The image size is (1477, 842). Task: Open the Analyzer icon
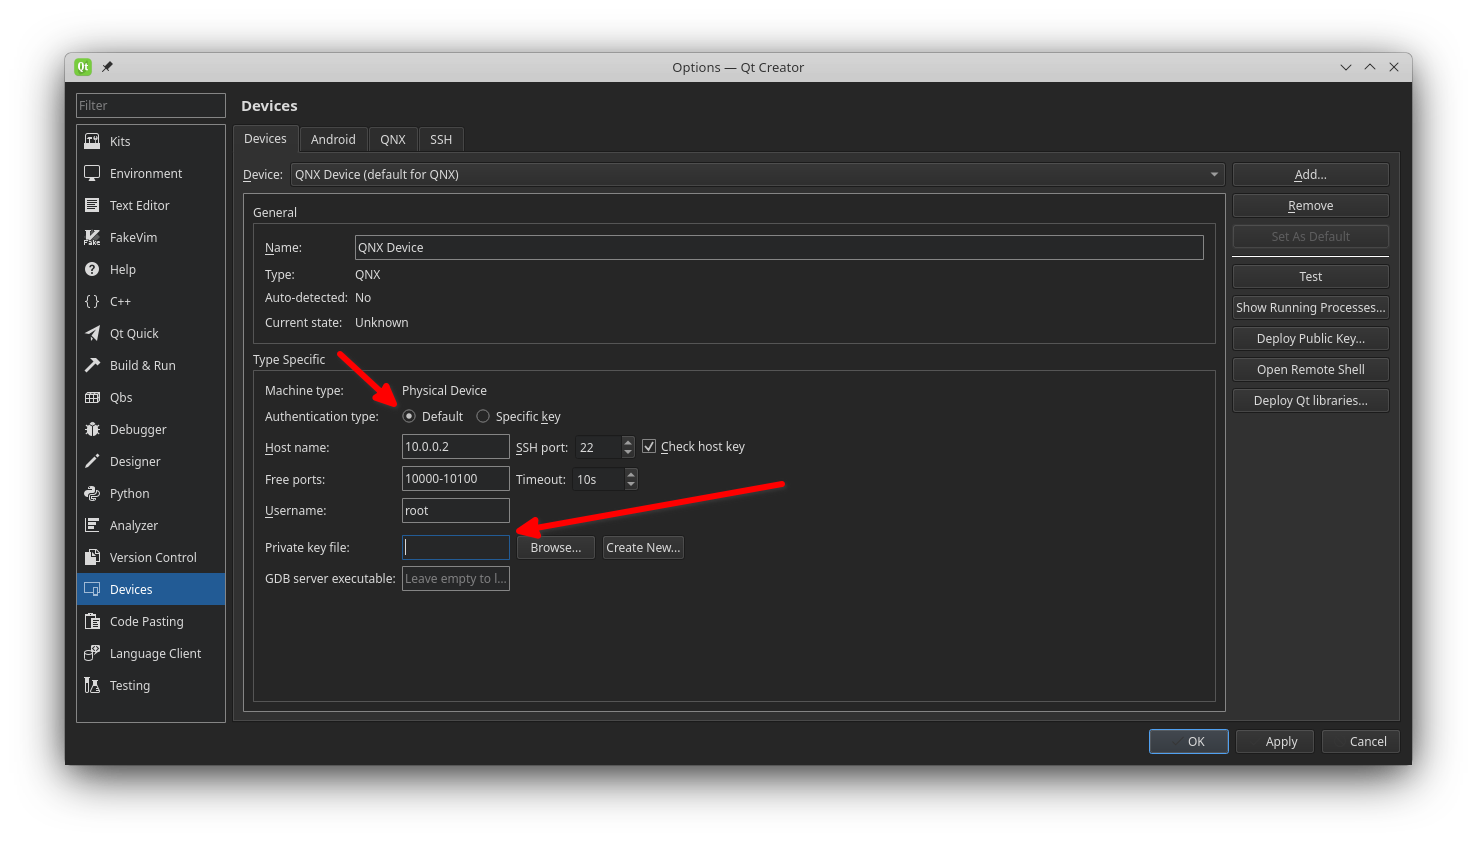[x=92, y=525]
